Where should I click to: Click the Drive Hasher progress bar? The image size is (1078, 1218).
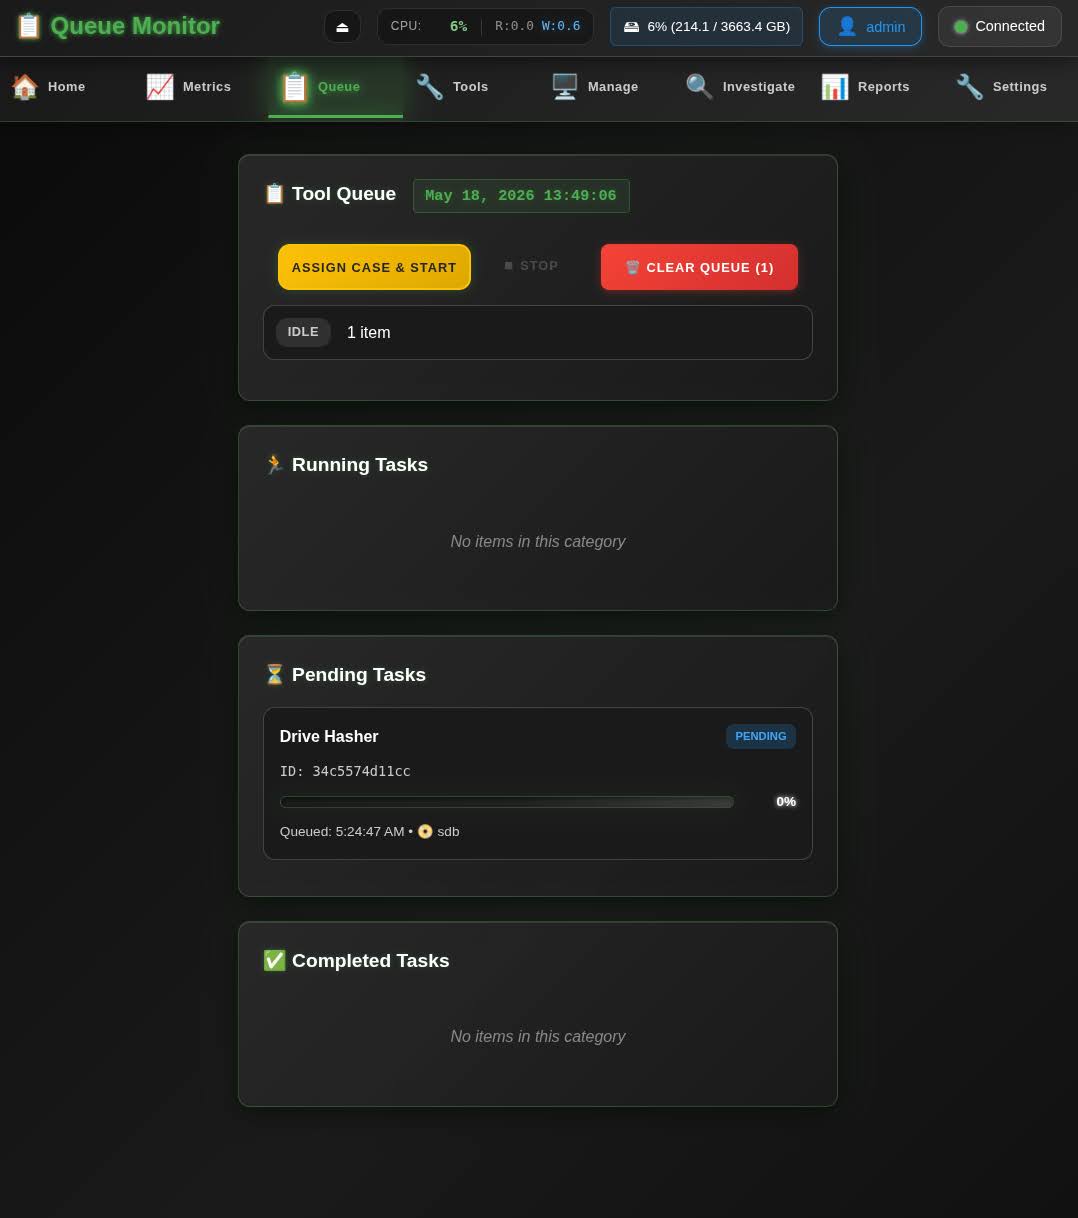click(x=507, y=802)
